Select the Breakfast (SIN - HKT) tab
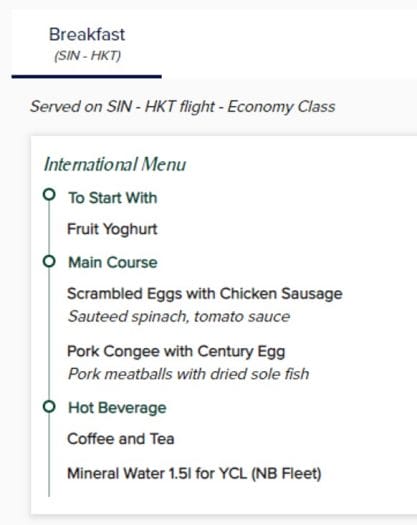The image size is (417, 525). click(x=87, y=44)
